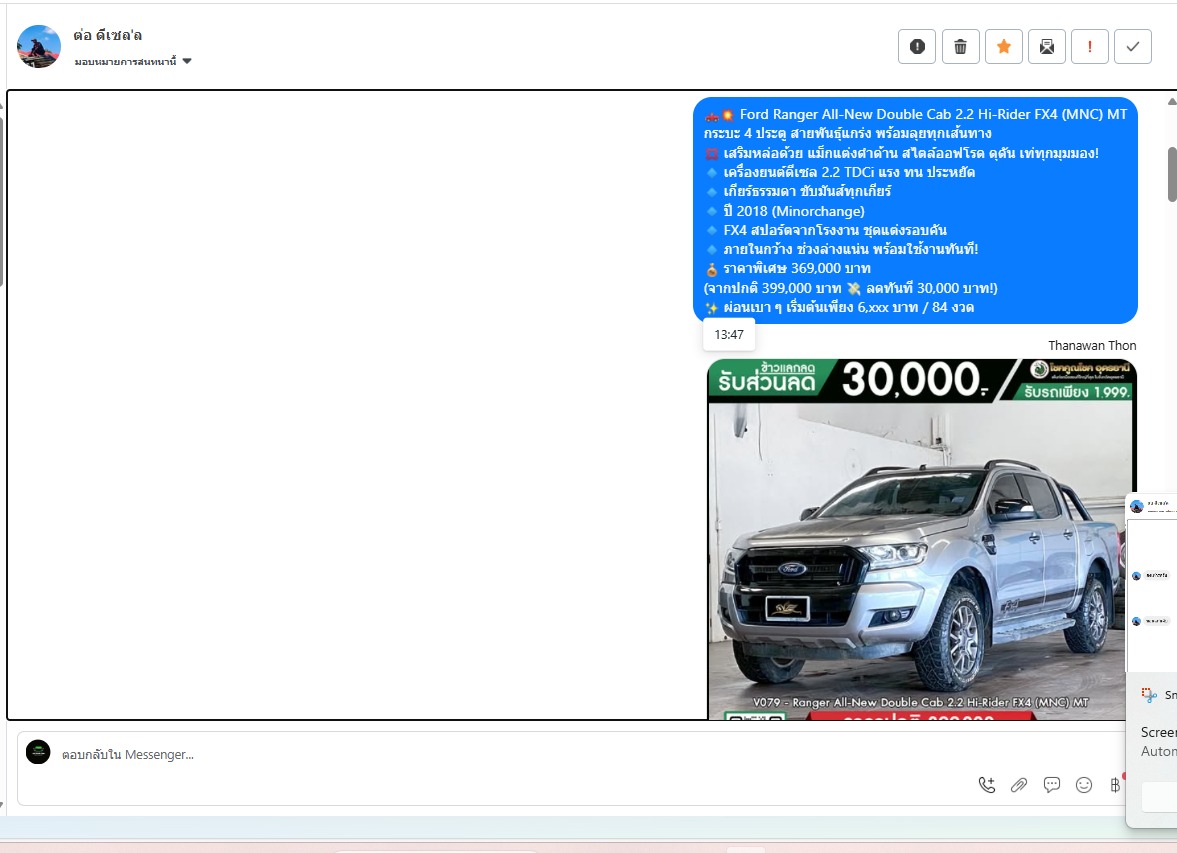The width and height of the screenshot is (1177, 853).
Task: Click the blue Ford Ranger message bubble
Action: (x=915, y=210)
